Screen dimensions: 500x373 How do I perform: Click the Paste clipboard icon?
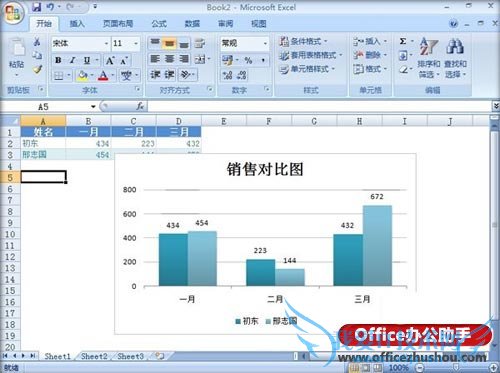point(17,47)
